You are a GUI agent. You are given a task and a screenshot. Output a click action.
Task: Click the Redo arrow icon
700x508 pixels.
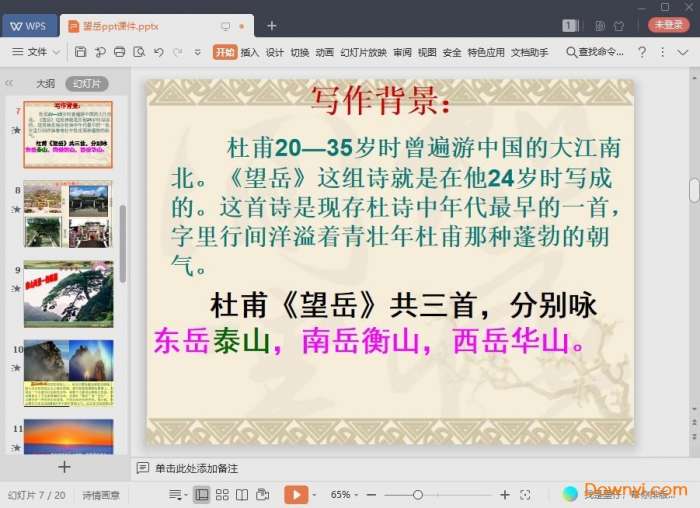pyautogui.click(x=178, y=52)
